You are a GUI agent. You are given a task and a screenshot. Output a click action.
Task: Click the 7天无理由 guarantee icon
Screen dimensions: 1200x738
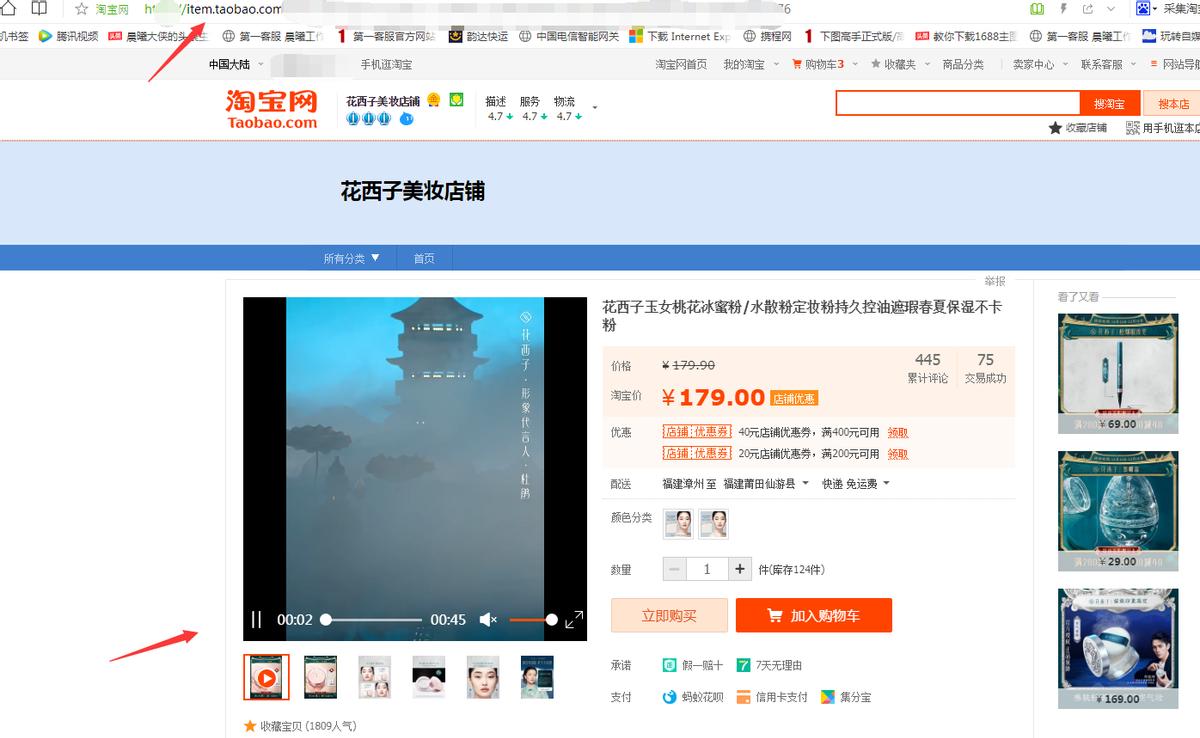tap(742, 665)
